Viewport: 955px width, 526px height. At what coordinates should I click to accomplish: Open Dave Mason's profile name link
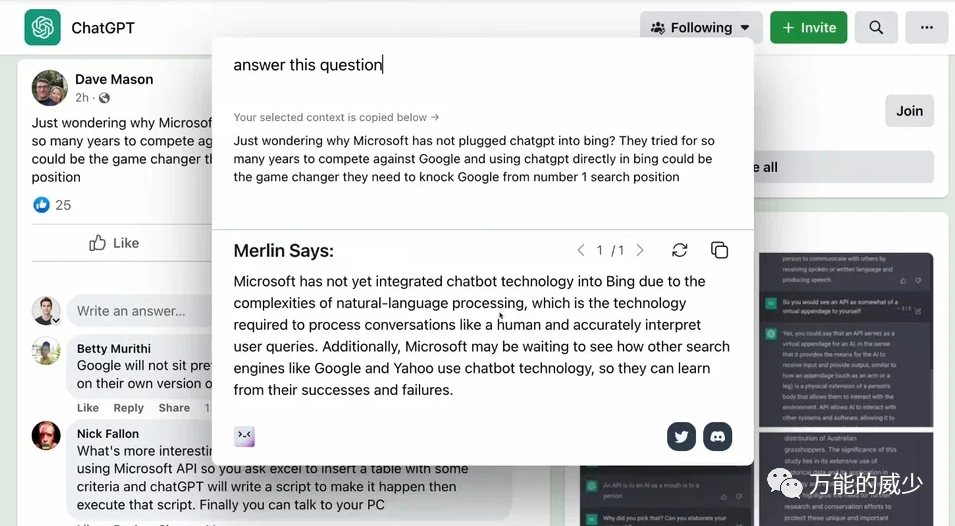coord(114,79)
